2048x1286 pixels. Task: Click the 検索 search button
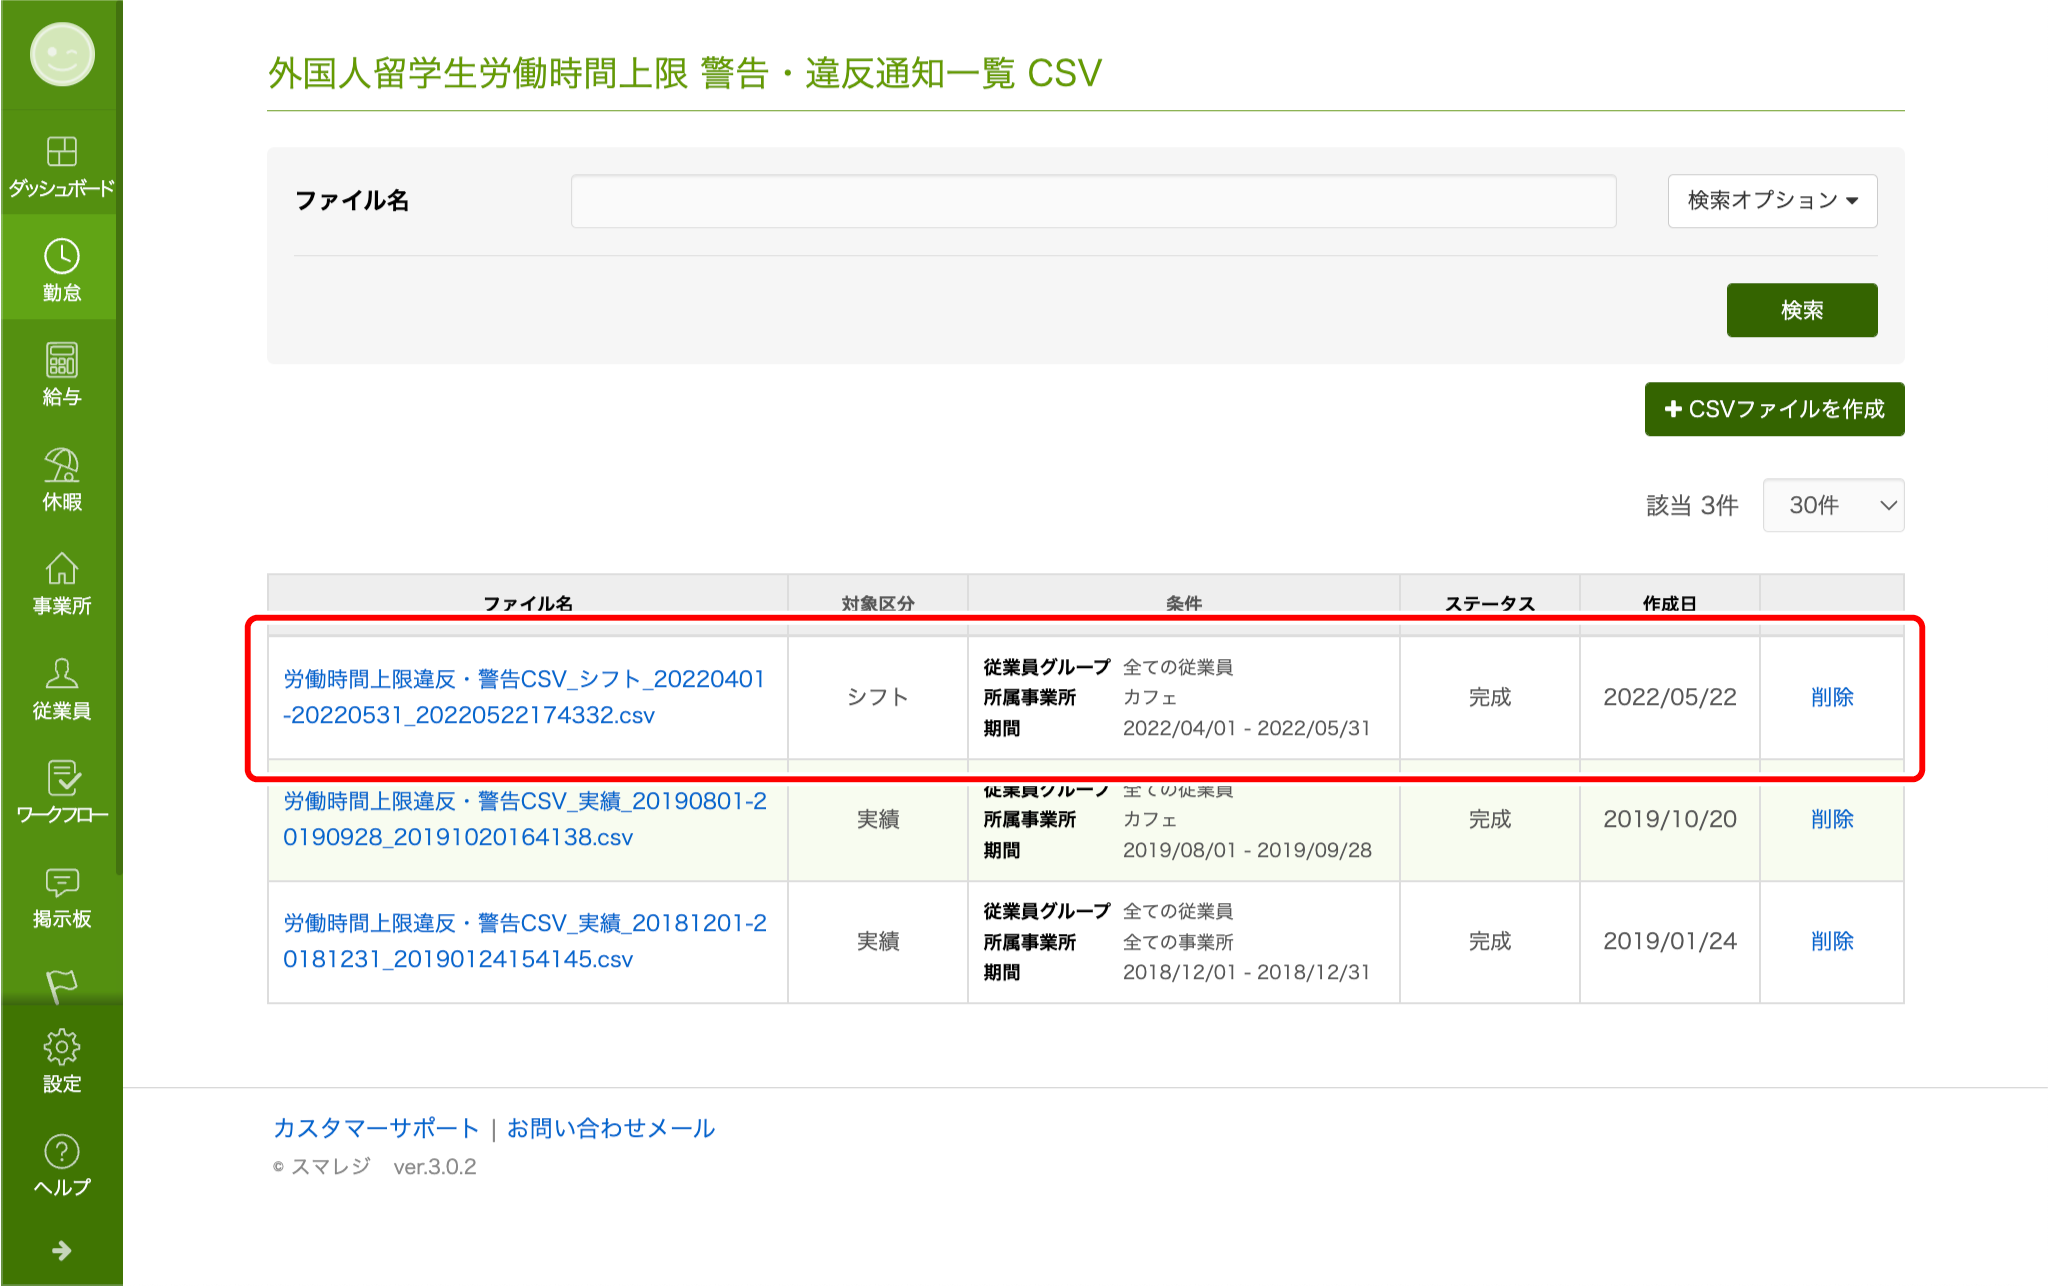point(1802,310)
